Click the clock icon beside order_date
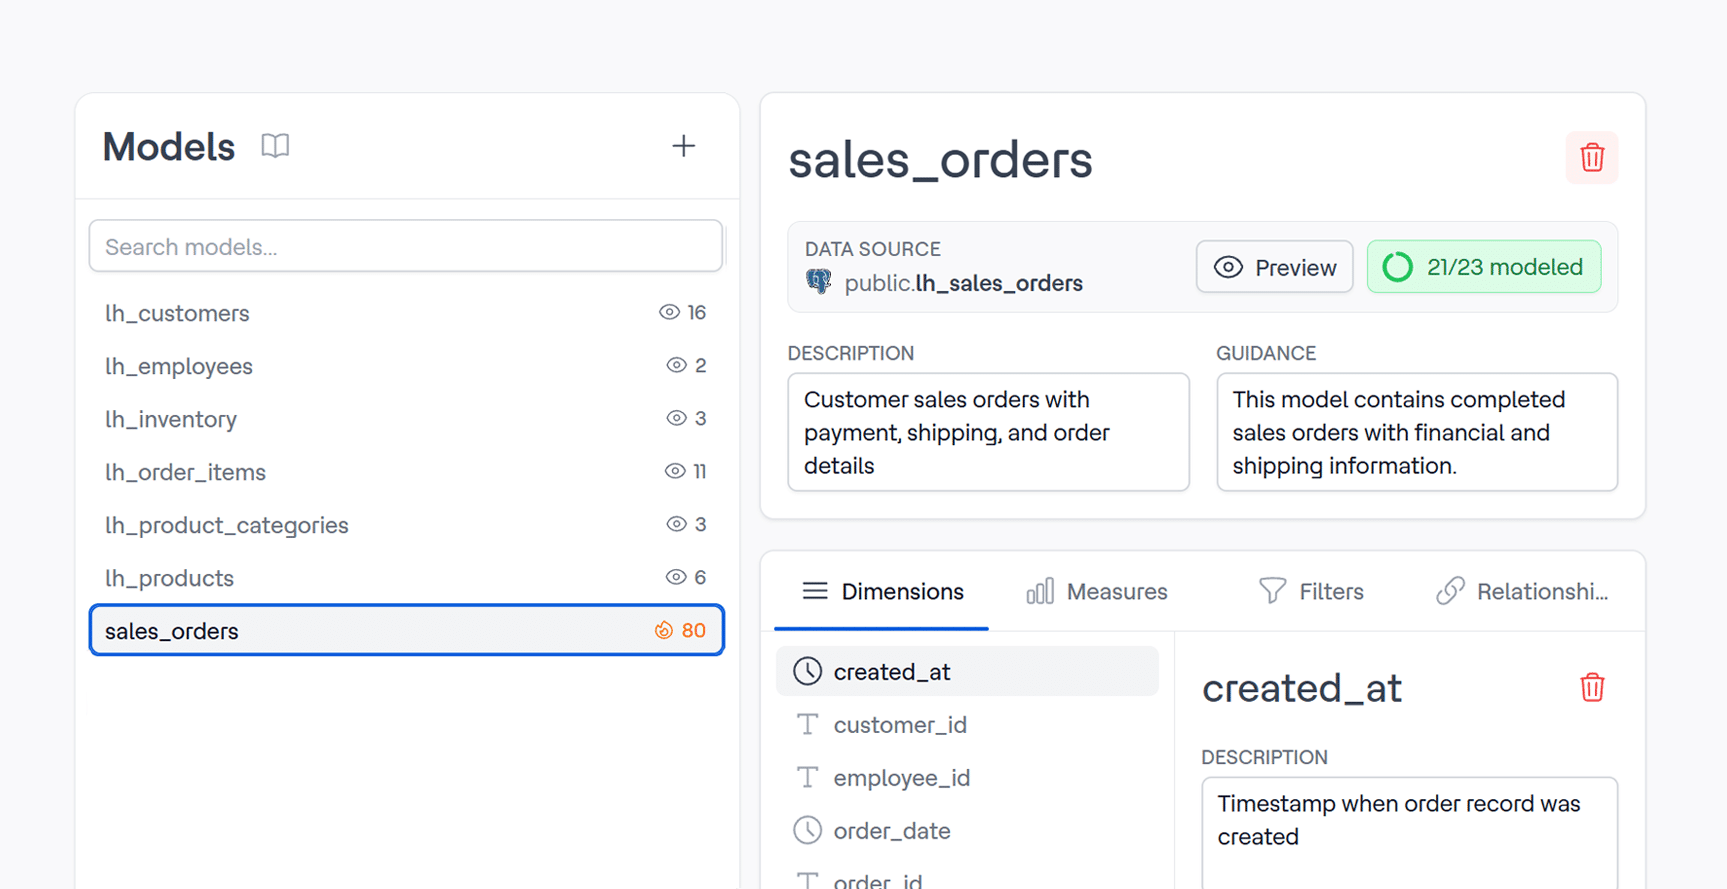 click(x=808, y=830)
